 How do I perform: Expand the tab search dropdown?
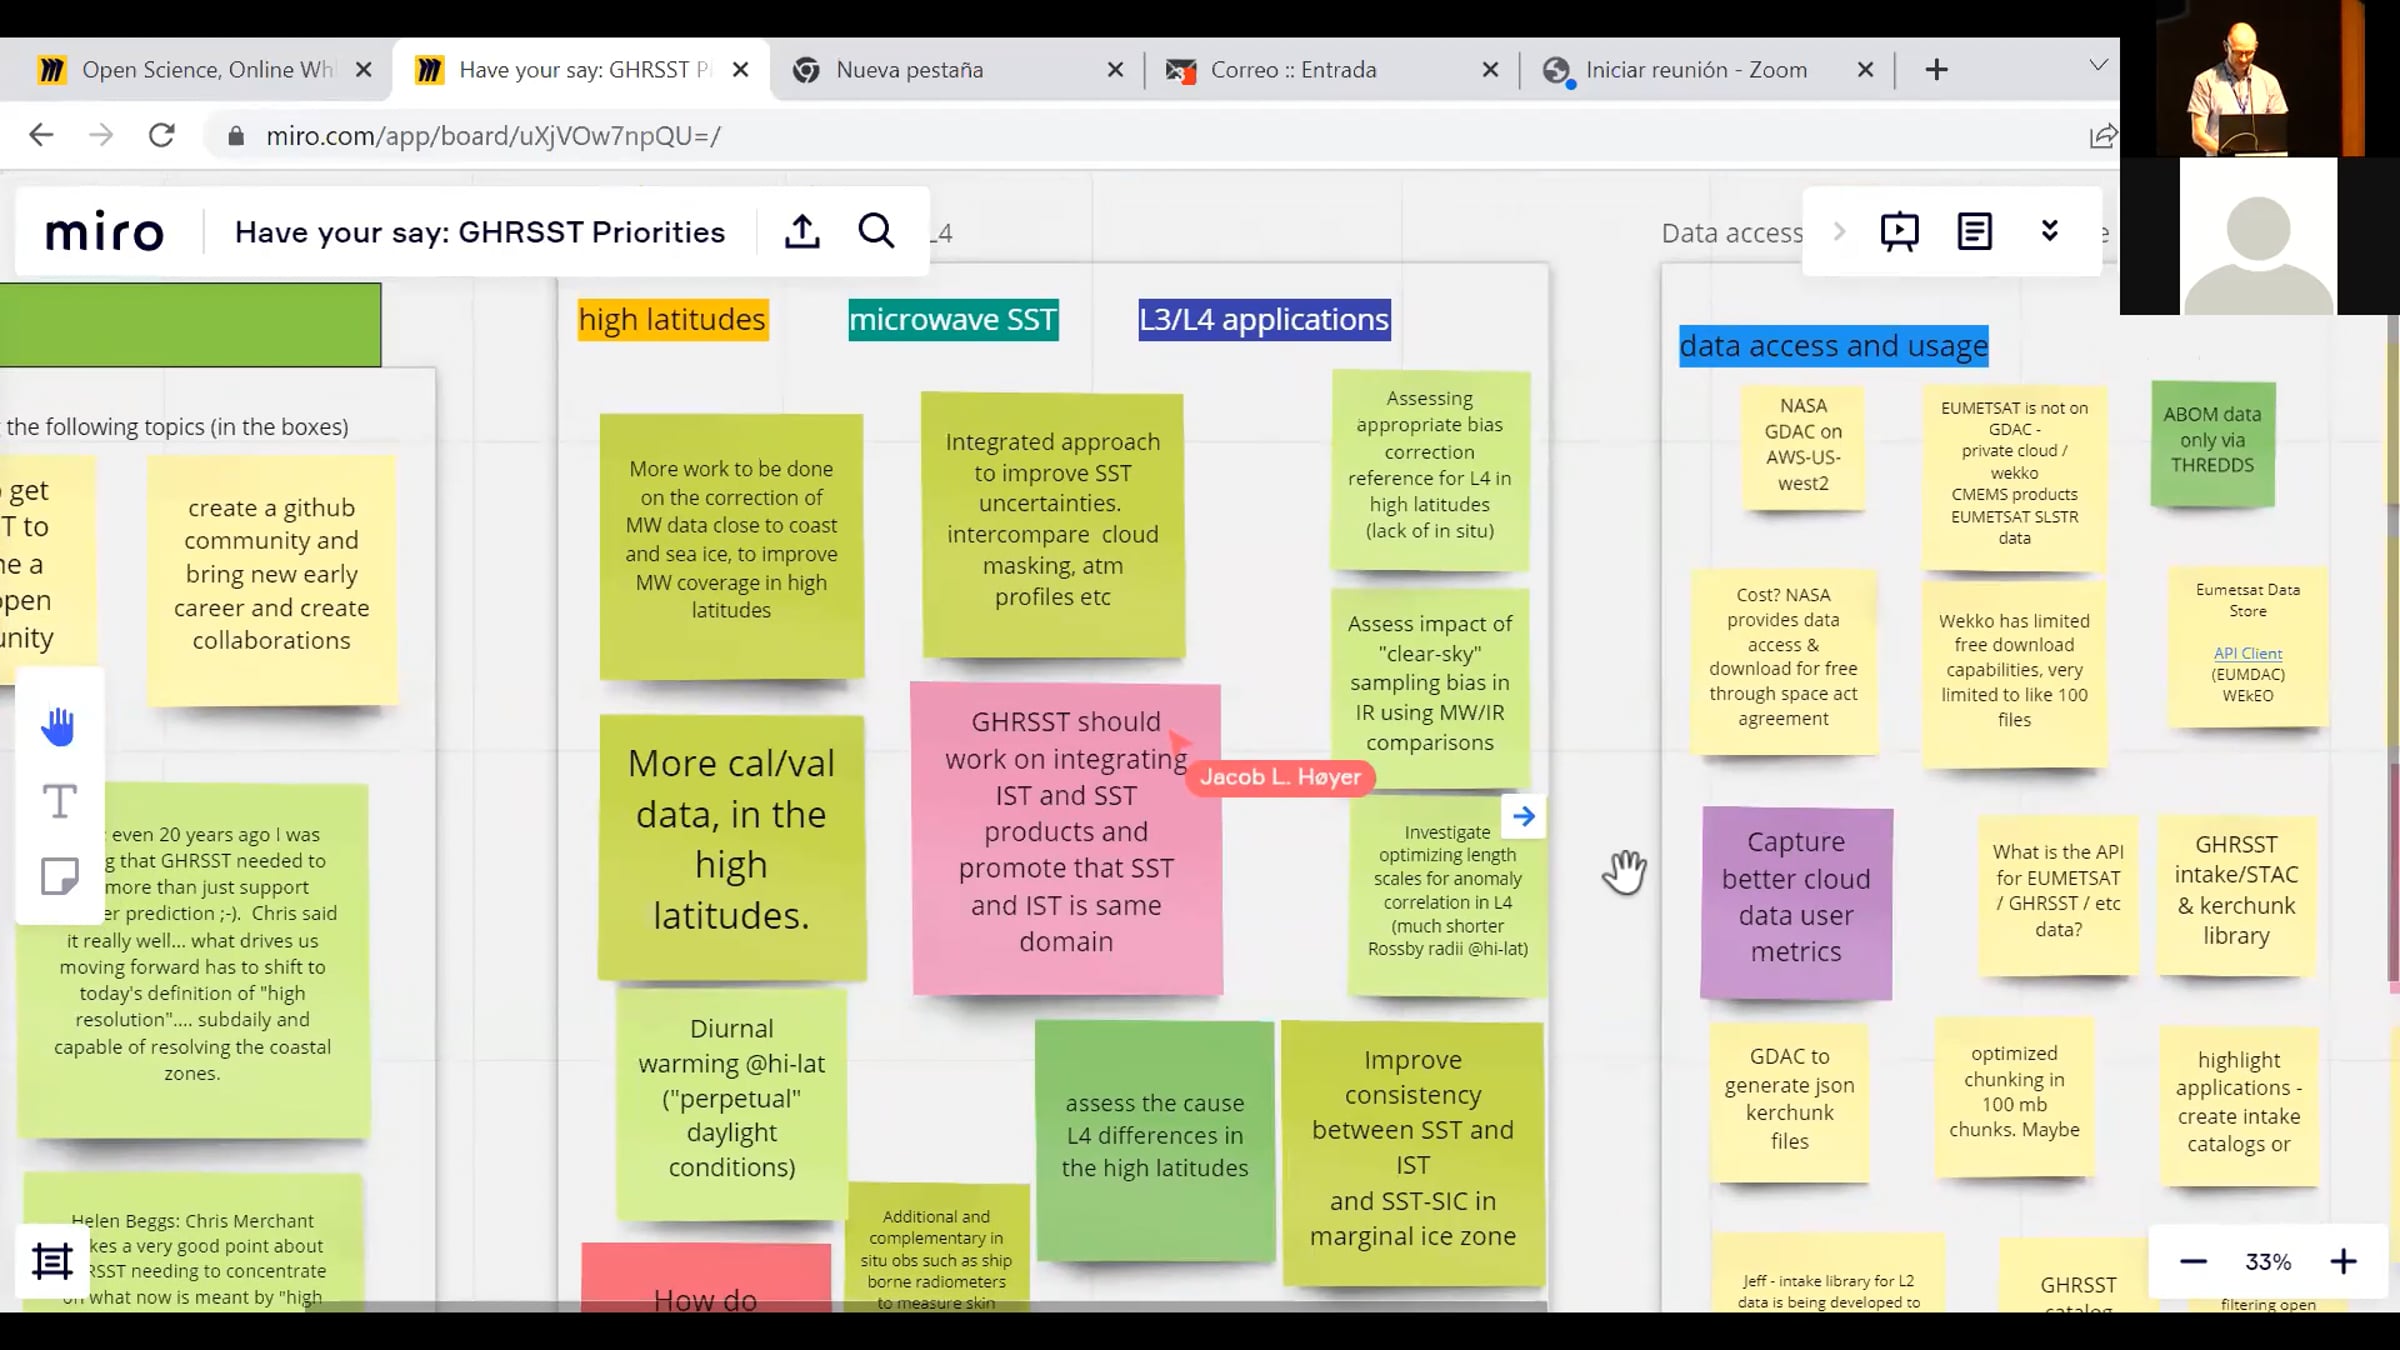click(2098, 66)
